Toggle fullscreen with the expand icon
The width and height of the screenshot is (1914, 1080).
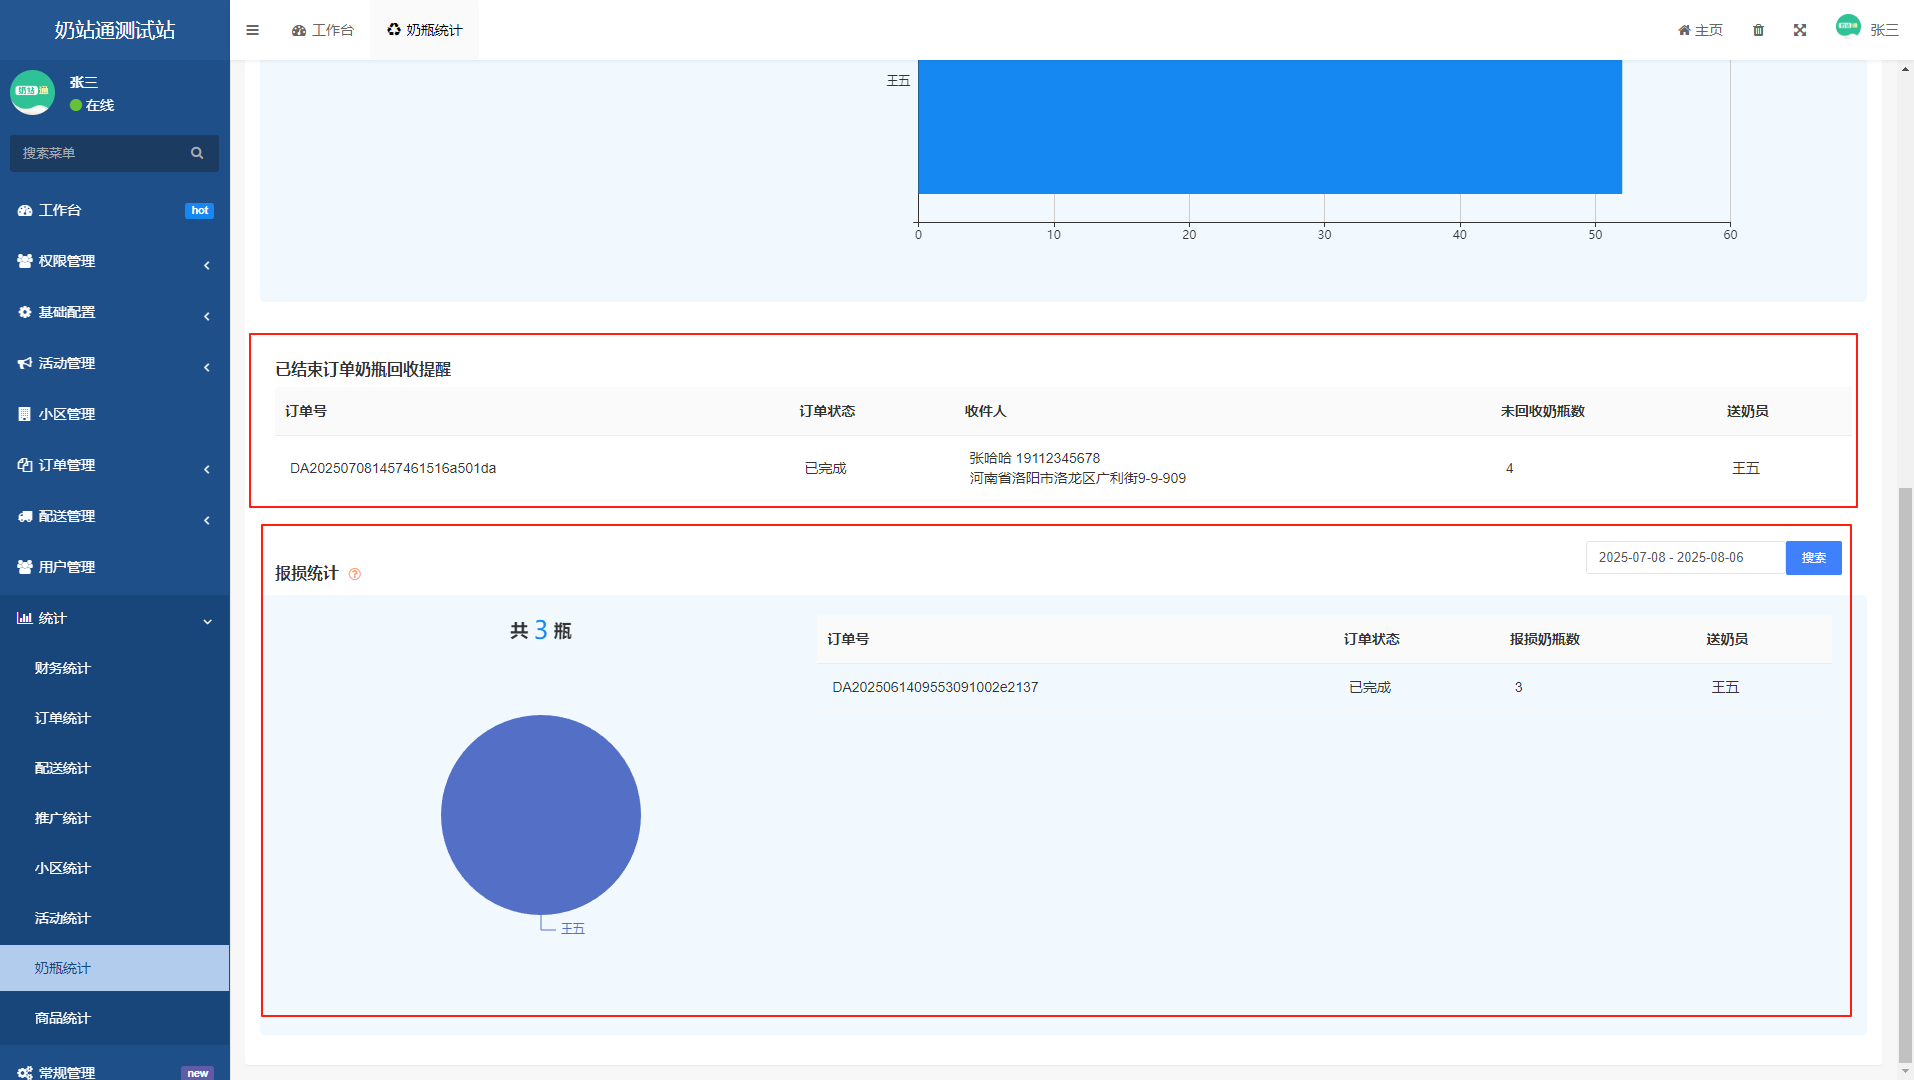pyautogui.click(x=1799, y=30)
